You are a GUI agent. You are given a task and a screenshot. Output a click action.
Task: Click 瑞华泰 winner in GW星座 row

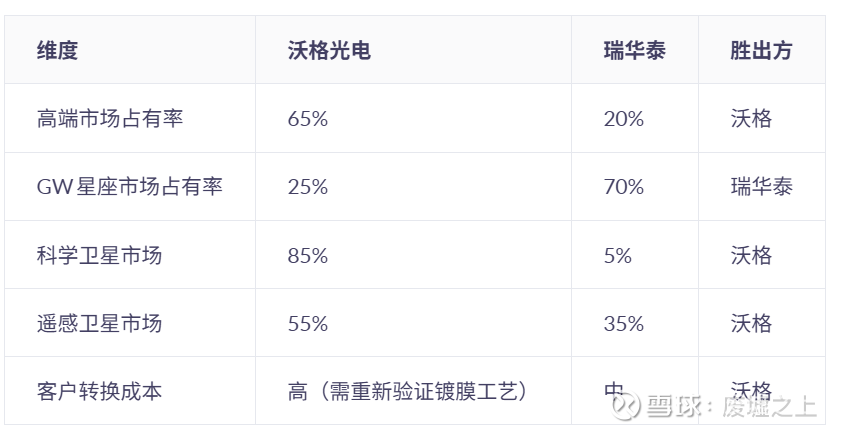(761, 187)
